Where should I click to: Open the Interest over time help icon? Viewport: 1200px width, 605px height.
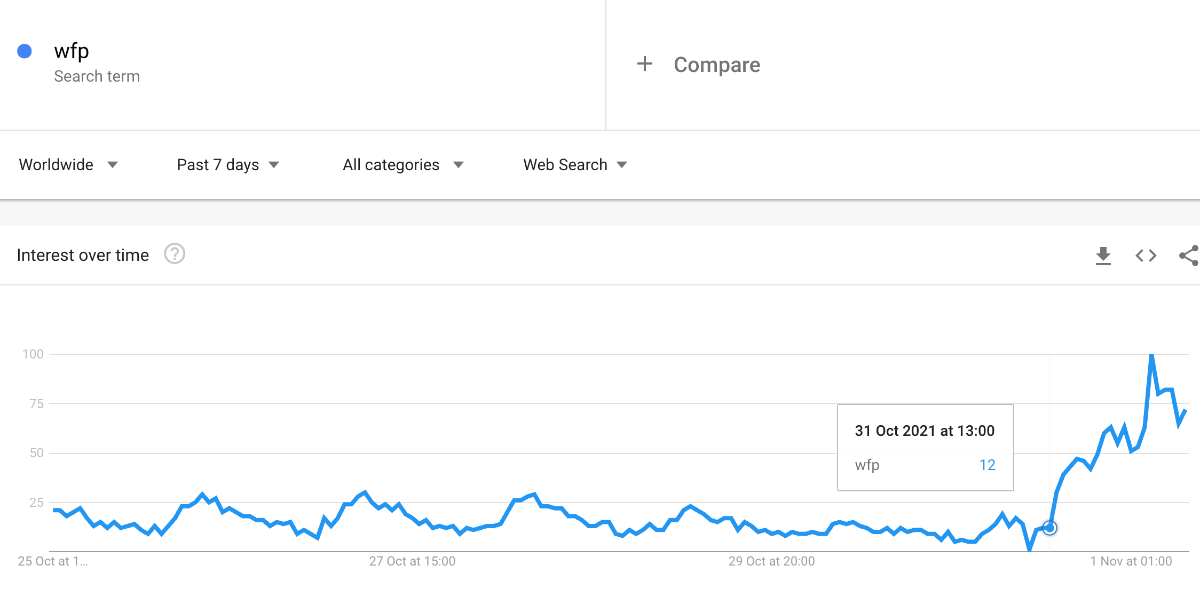[x=175, y=254]
